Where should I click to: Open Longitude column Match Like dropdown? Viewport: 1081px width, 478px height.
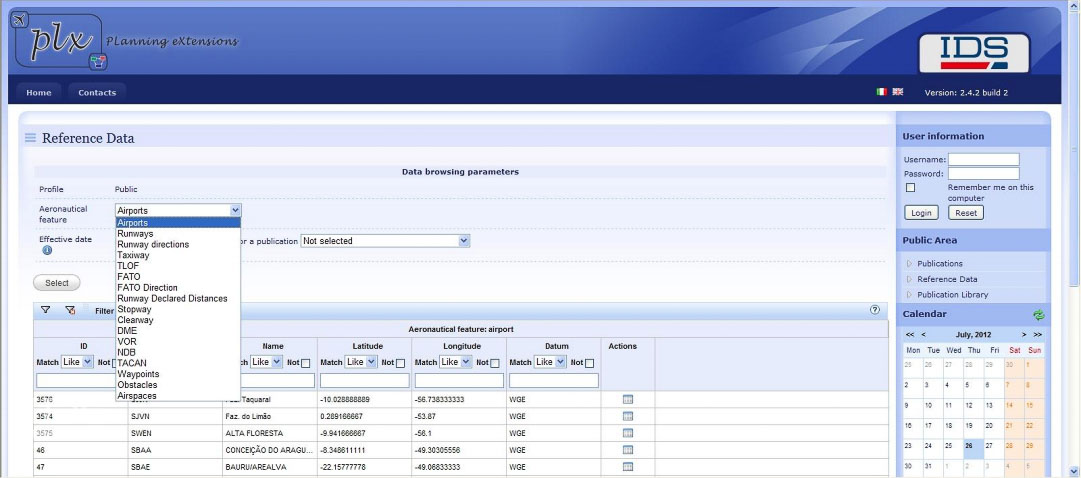(x=456, y=361)
